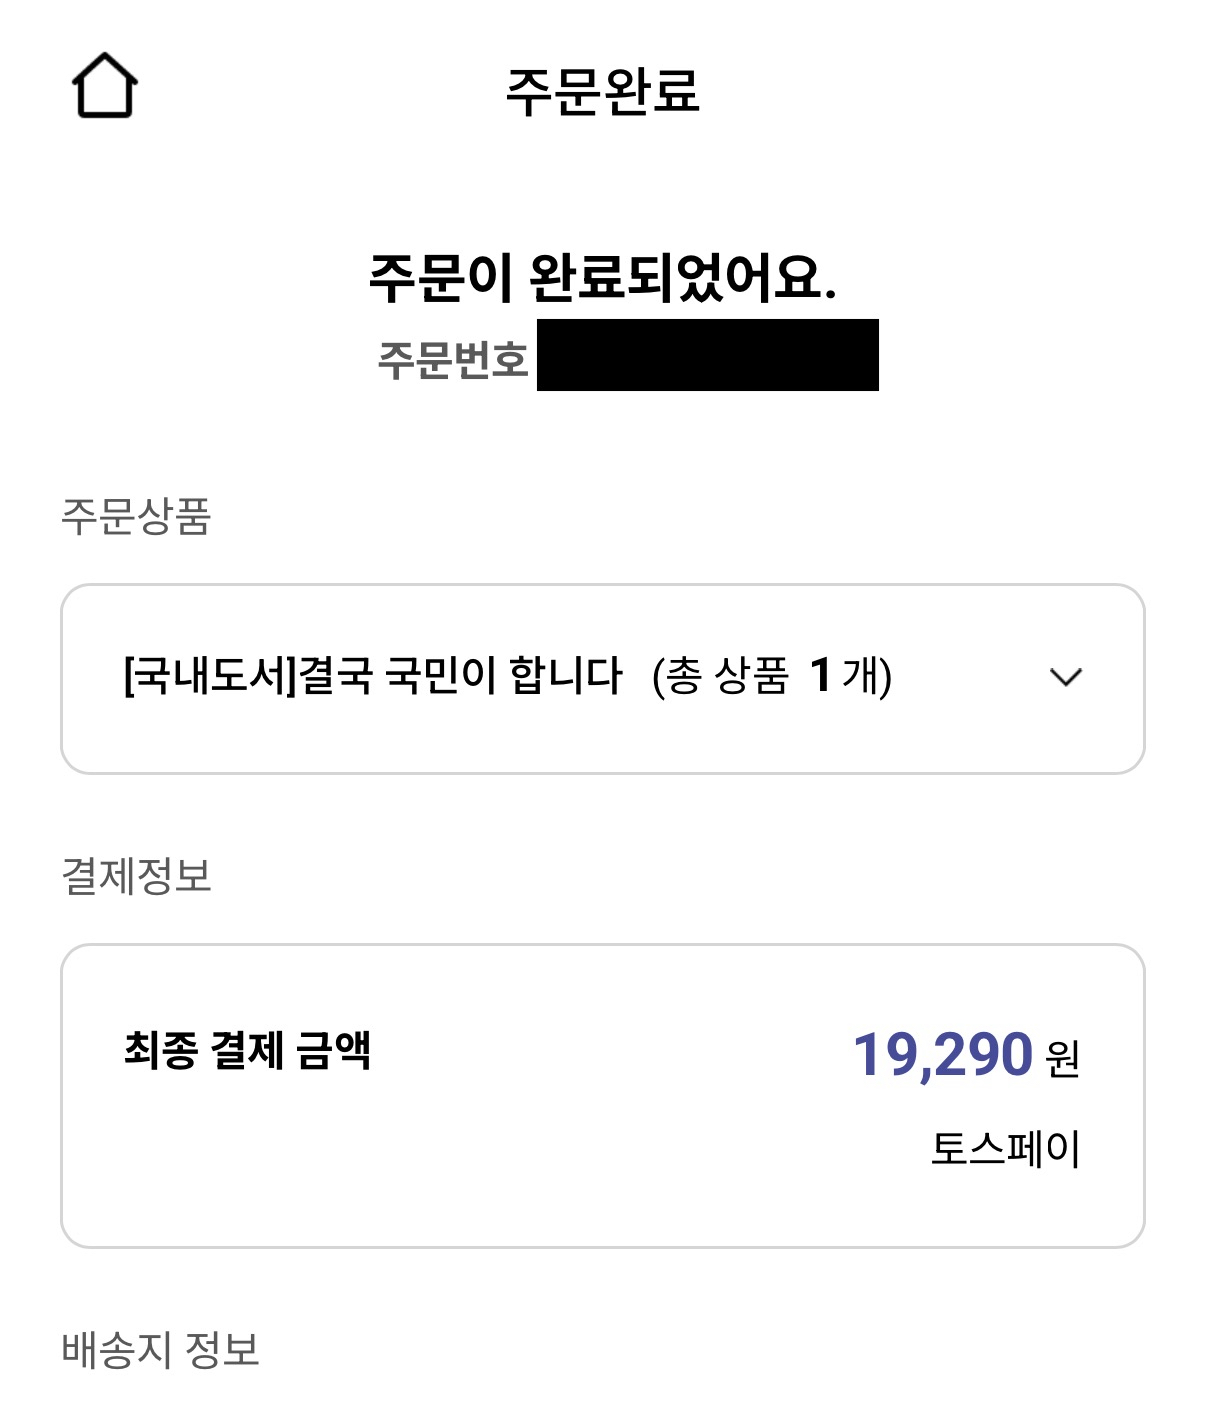
Task: Tap the 총 상품 1개 count text
Action: [772, 676]
